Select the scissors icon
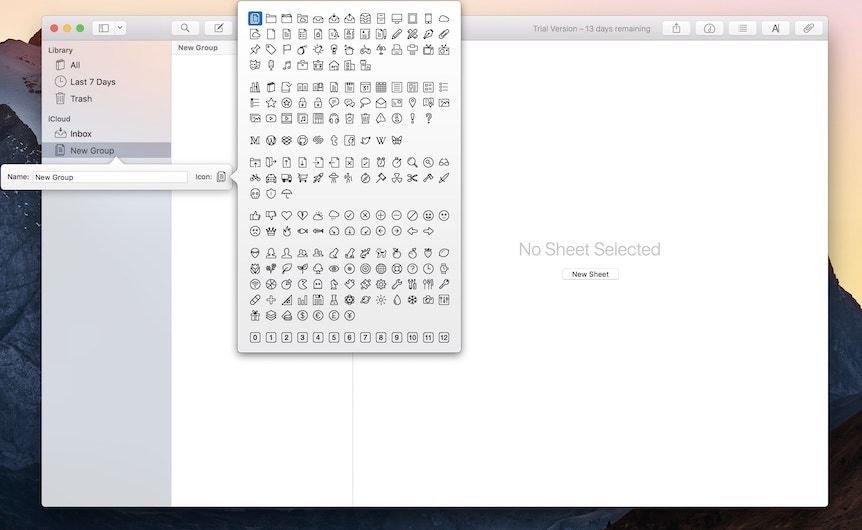862x530 pixels. [x=413, y=178]
